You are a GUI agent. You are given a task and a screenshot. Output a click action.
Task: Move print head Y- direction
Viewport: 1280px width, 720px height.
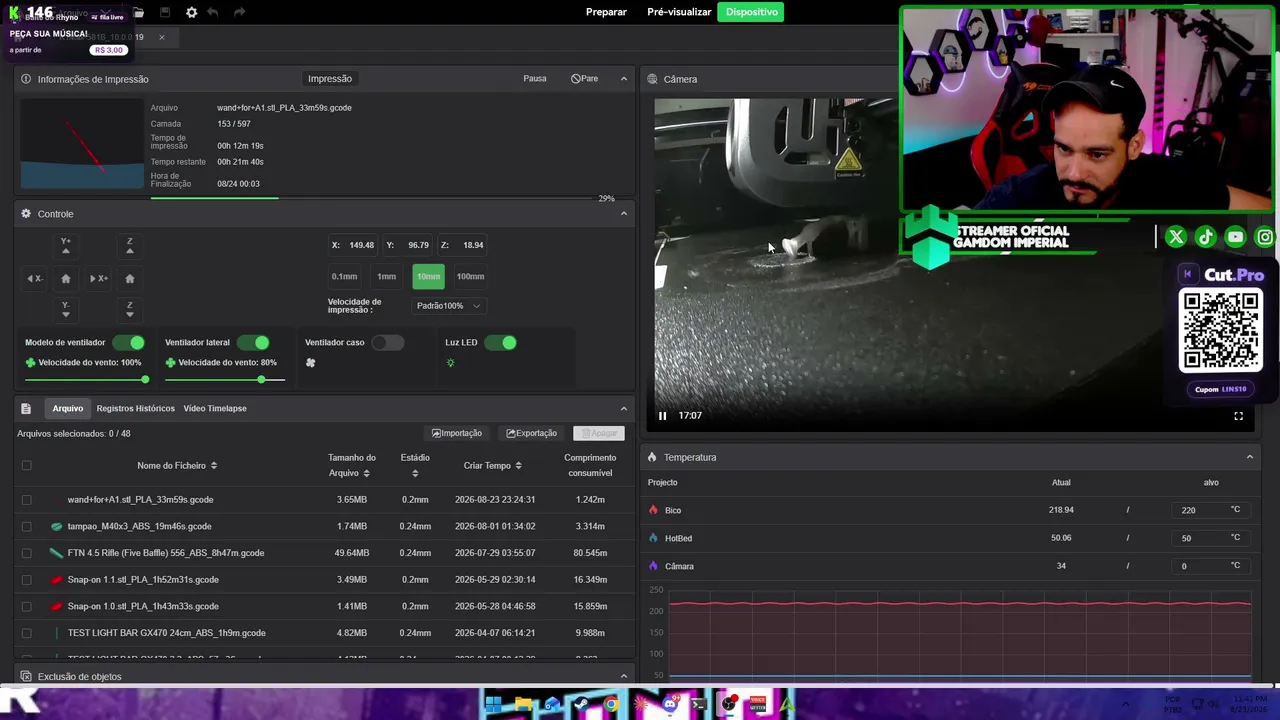pyautogui.click(x=66, y=309)
